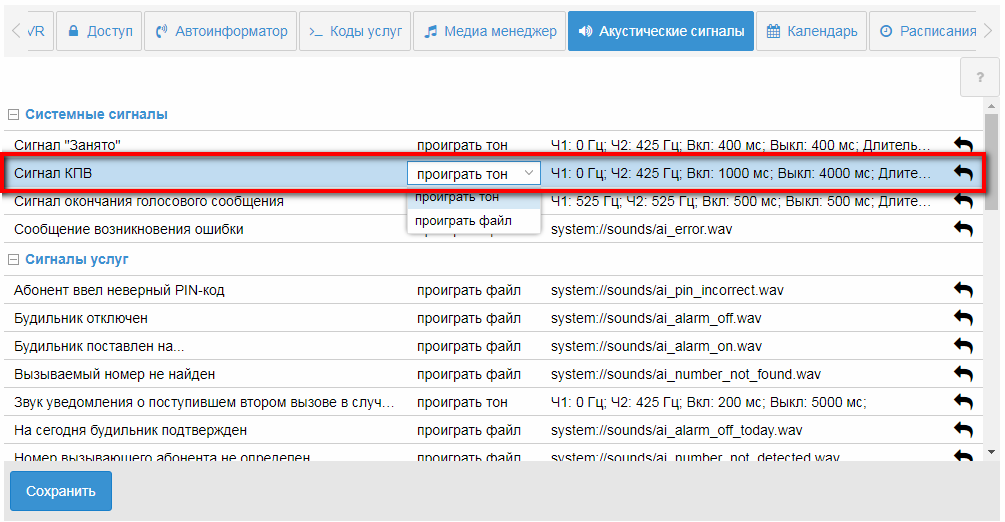Reset the "Вызываемый номер не найден" signal

coord(963,374)
